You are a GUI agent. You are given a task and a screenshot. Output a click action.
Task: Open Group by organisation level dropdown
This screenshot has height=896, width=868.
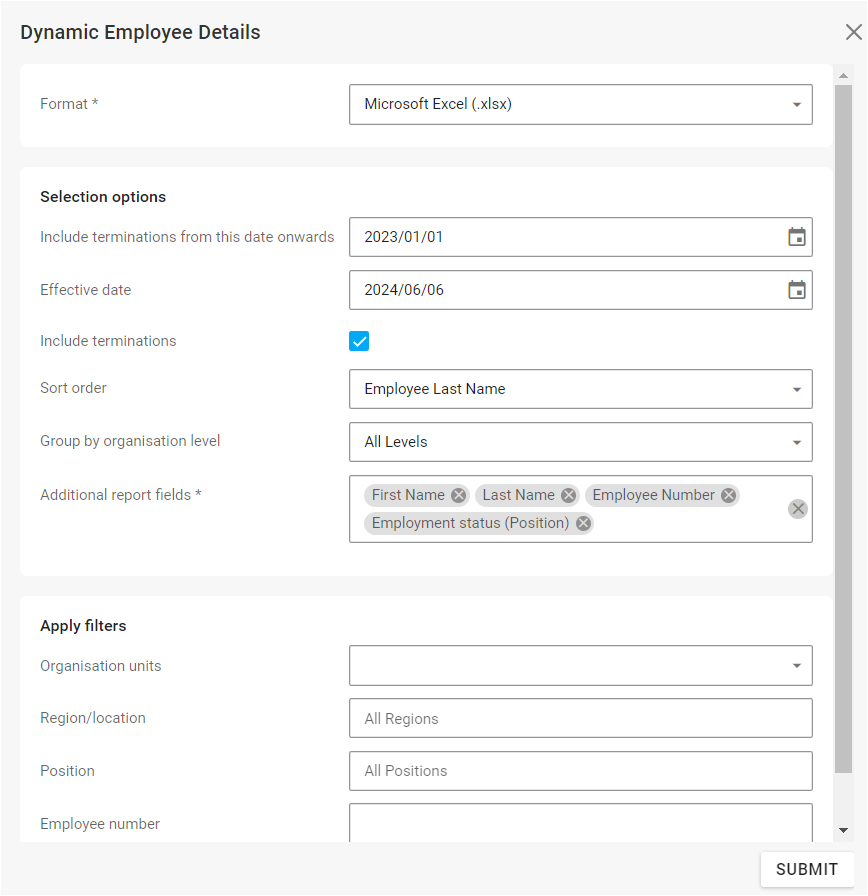tap(580, 442)
